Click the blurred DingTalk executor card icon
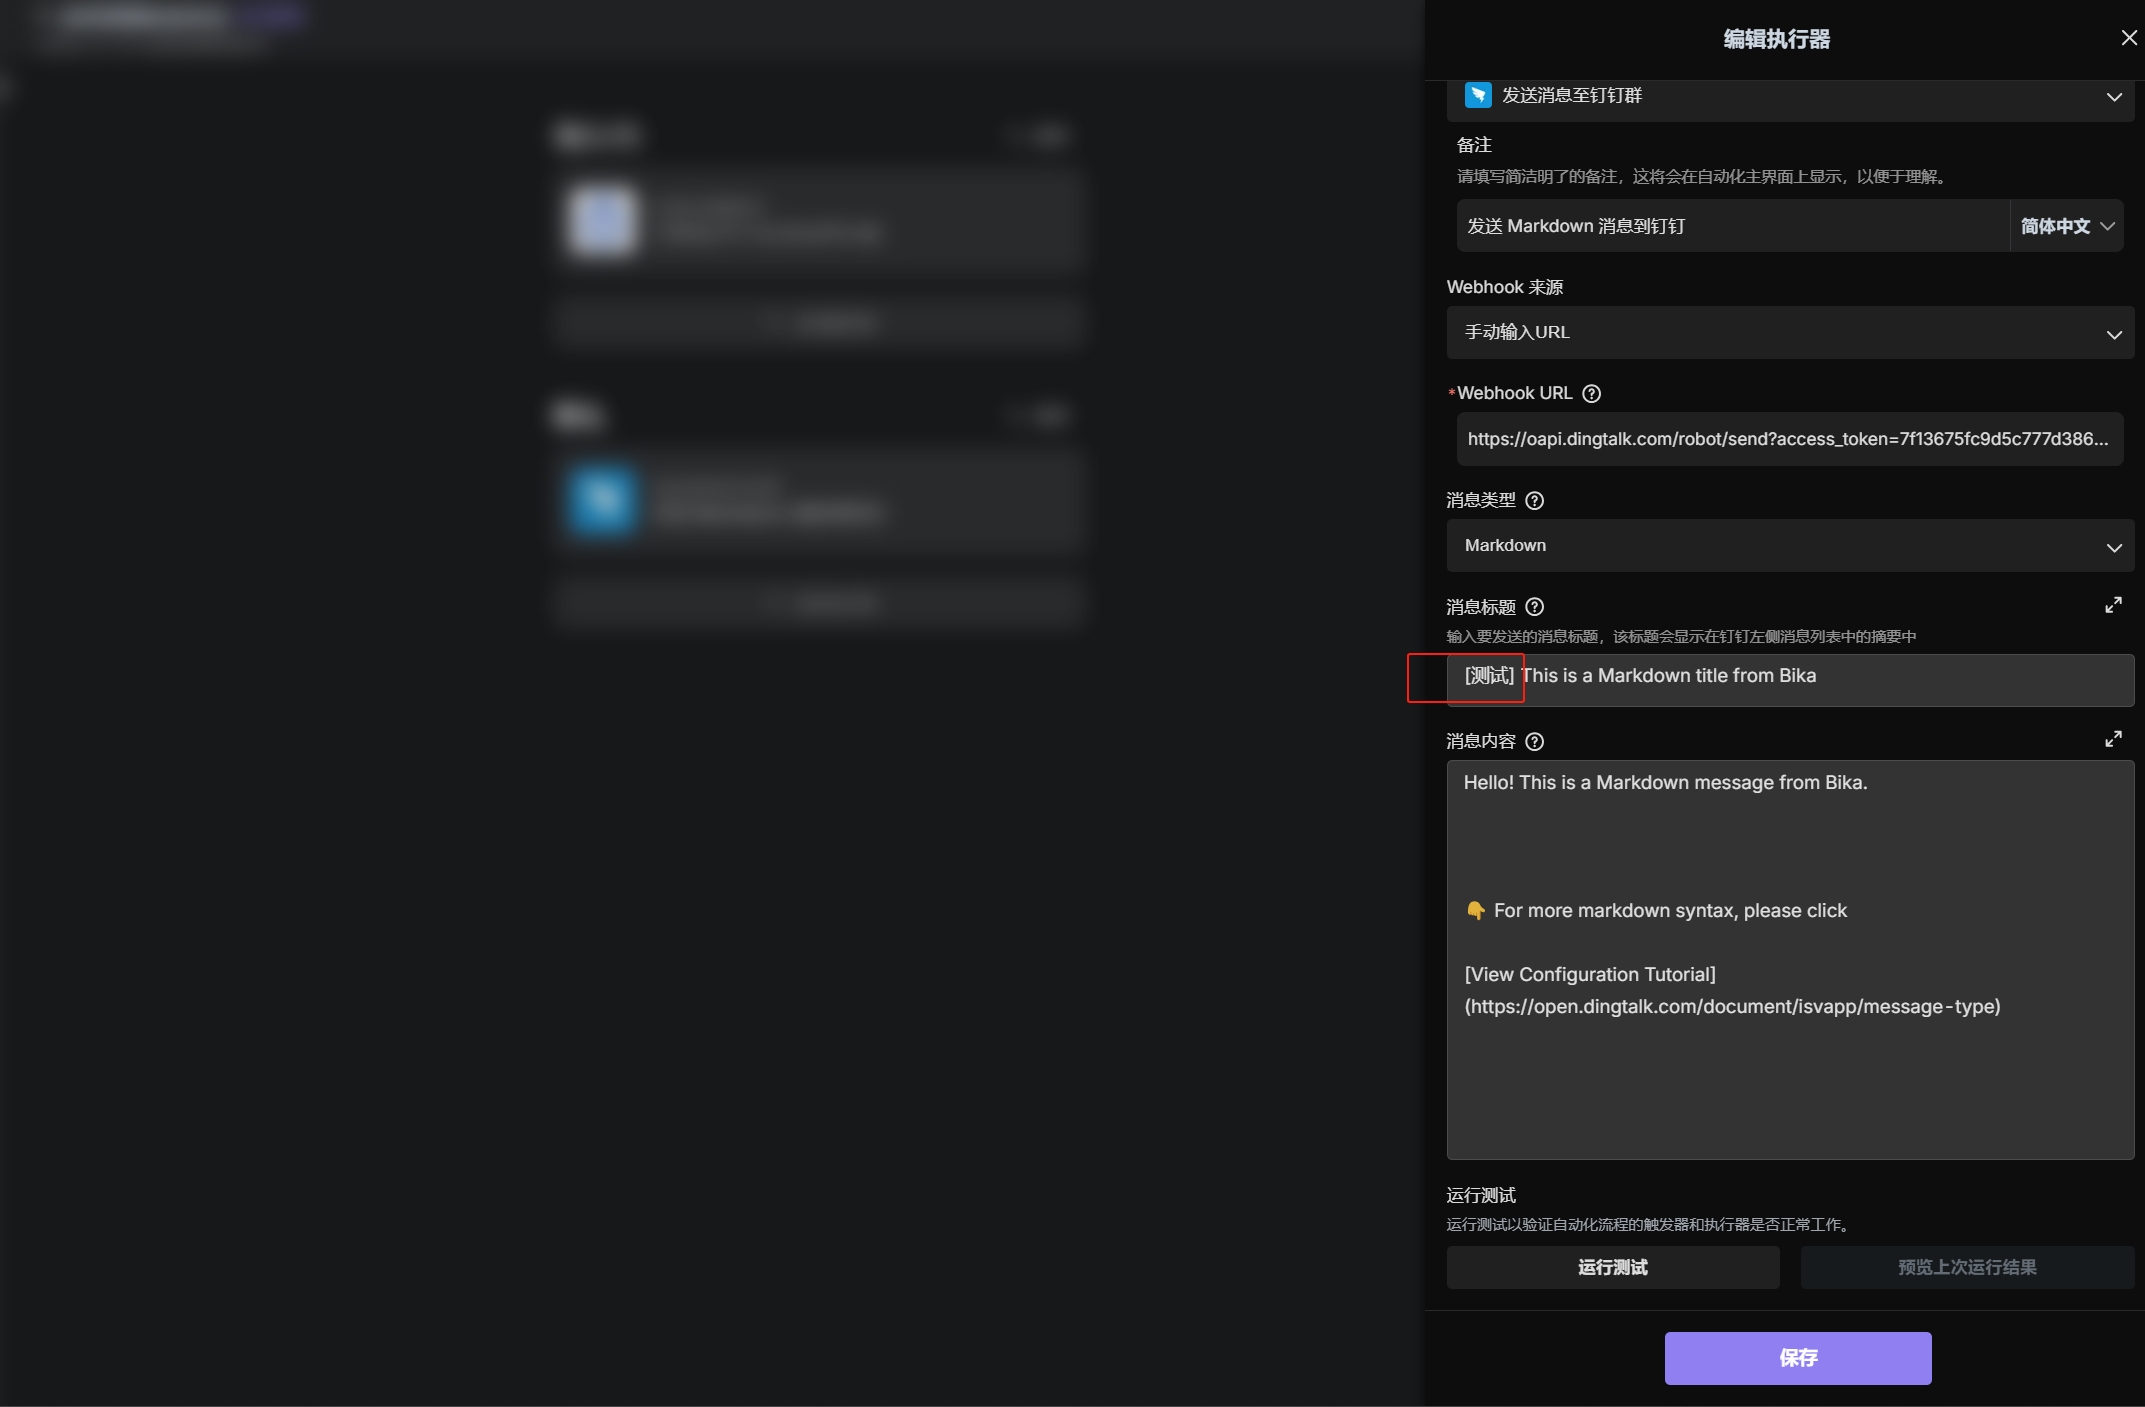The height and width of the screenshot is (1407, 2145). tap(602, 499)
